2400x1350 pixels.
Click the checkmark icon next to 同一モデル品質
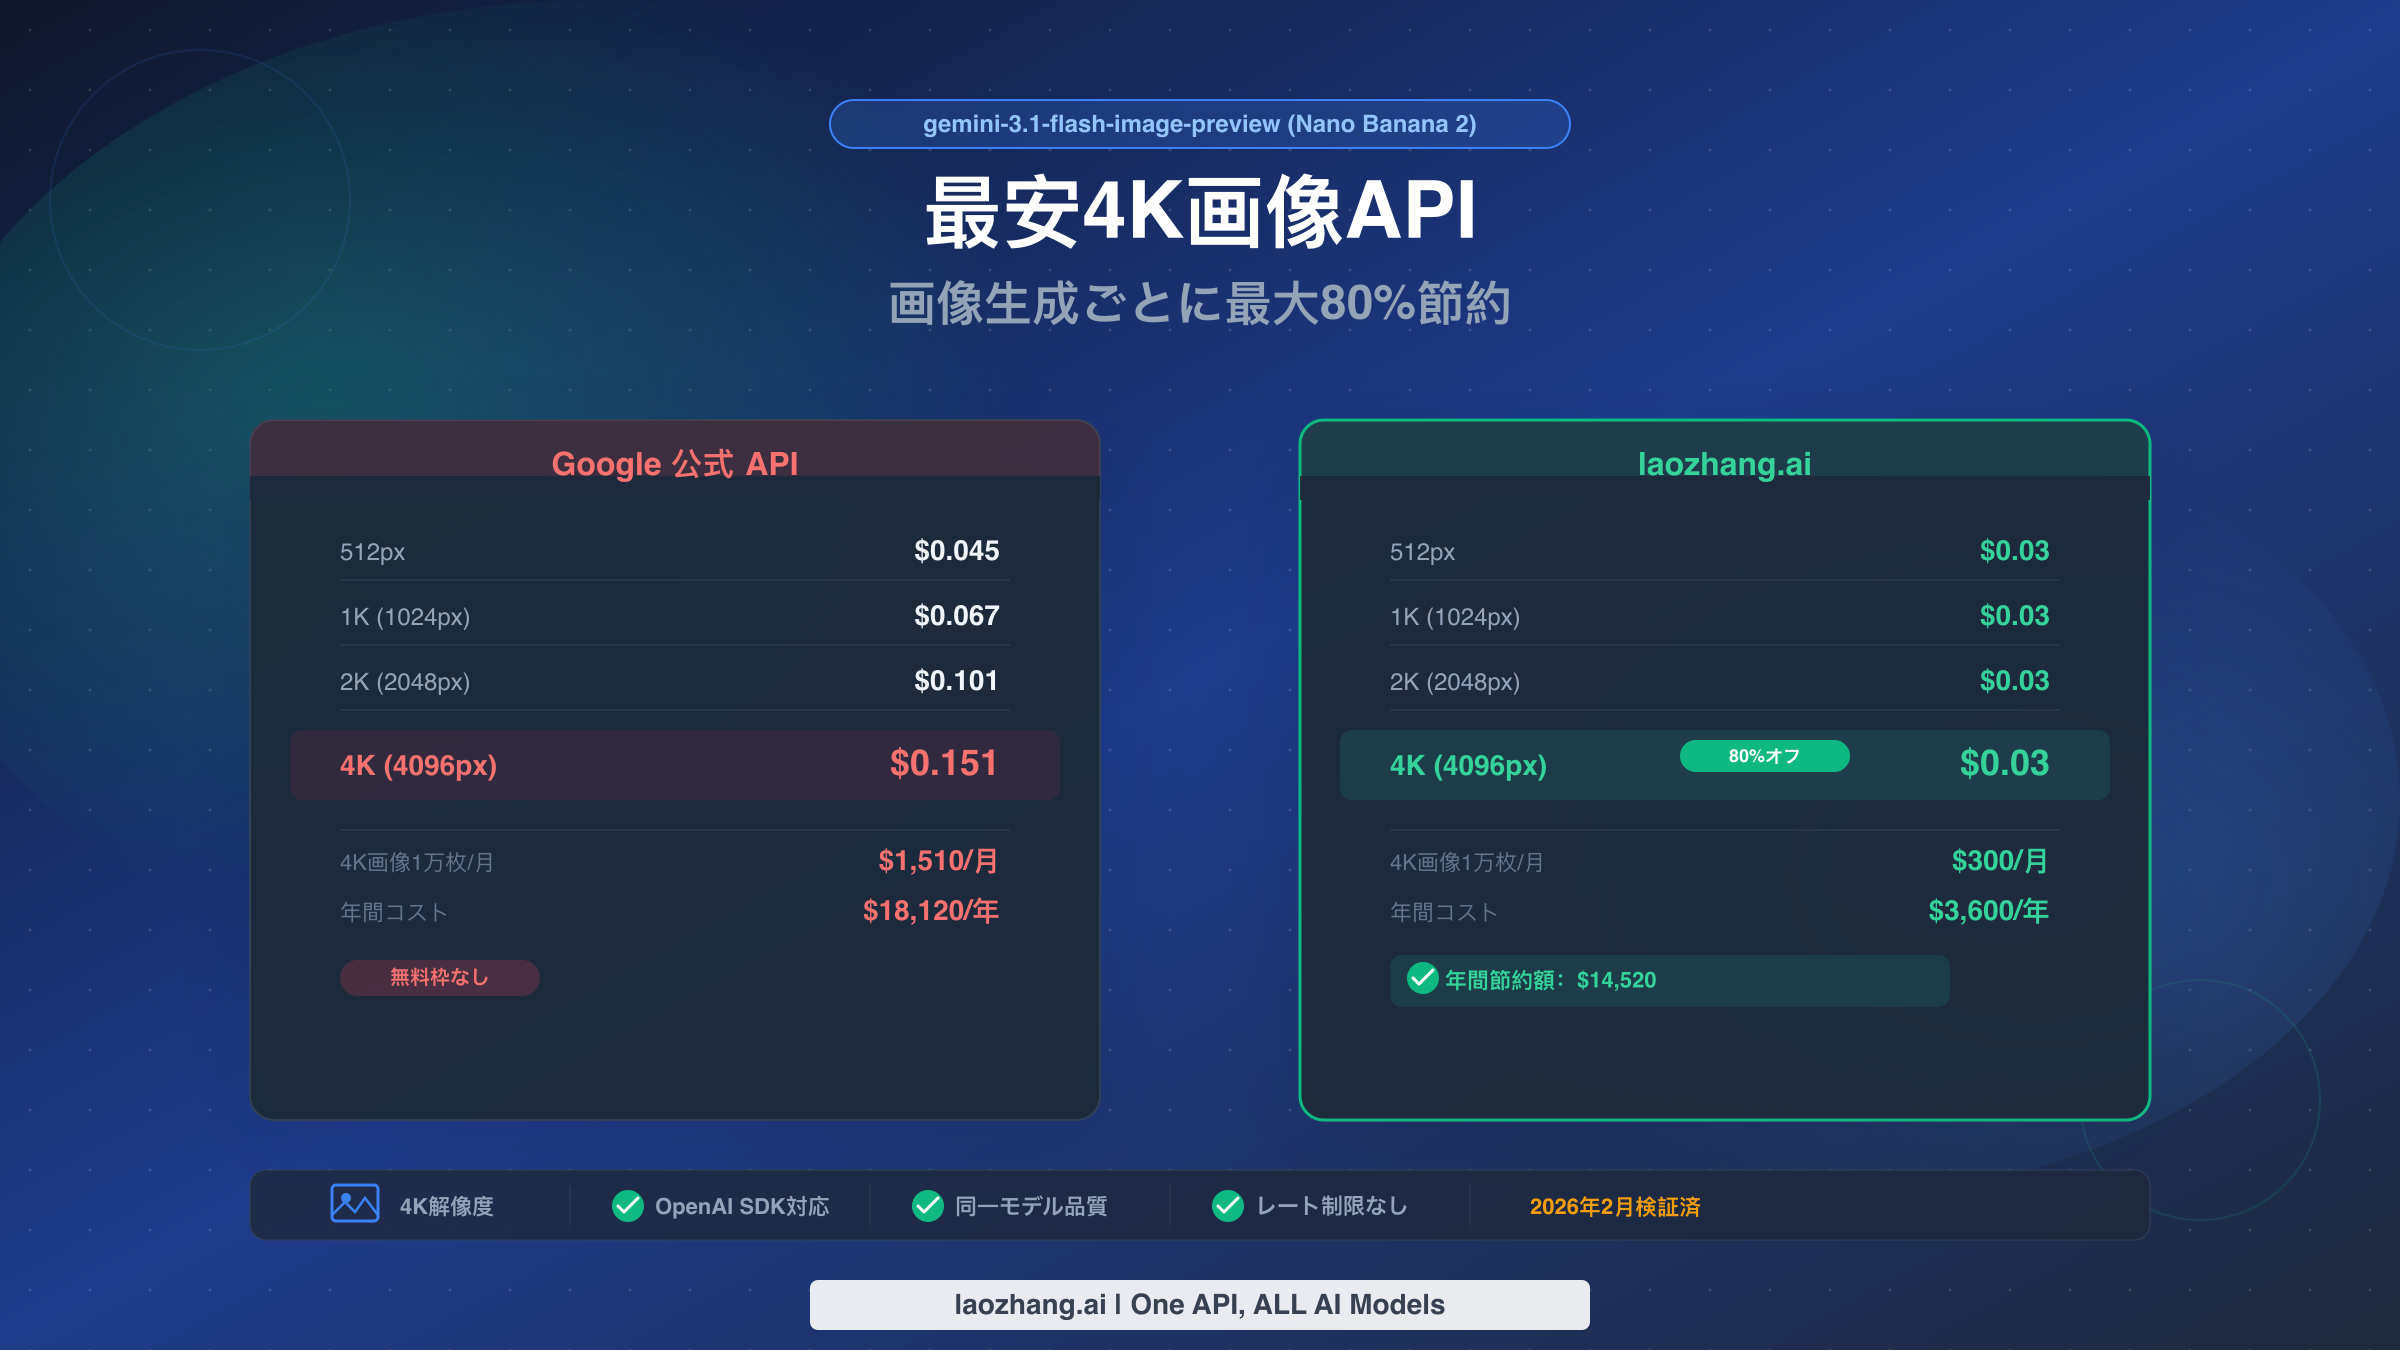click(928, 1205)
